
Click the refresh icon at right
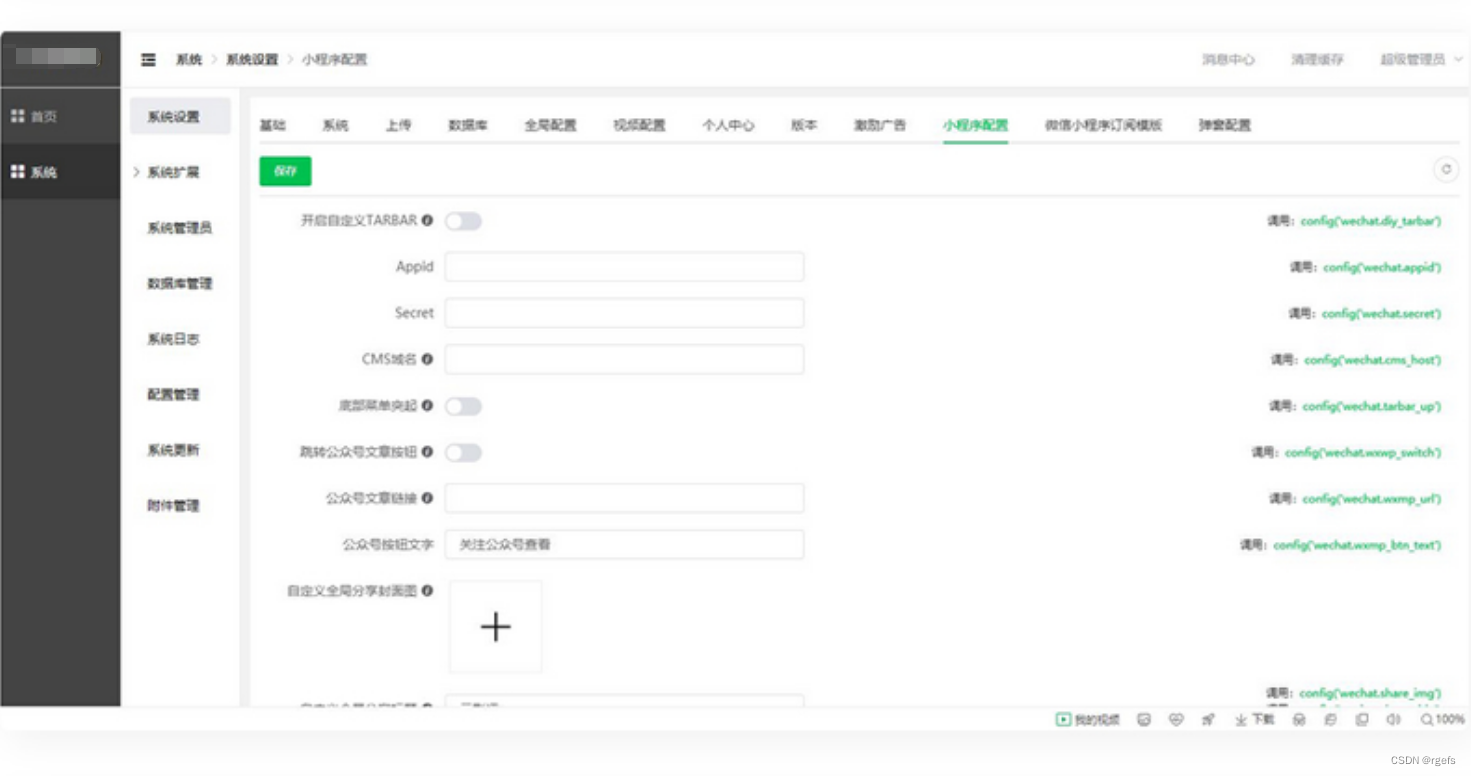(1445, 170)
